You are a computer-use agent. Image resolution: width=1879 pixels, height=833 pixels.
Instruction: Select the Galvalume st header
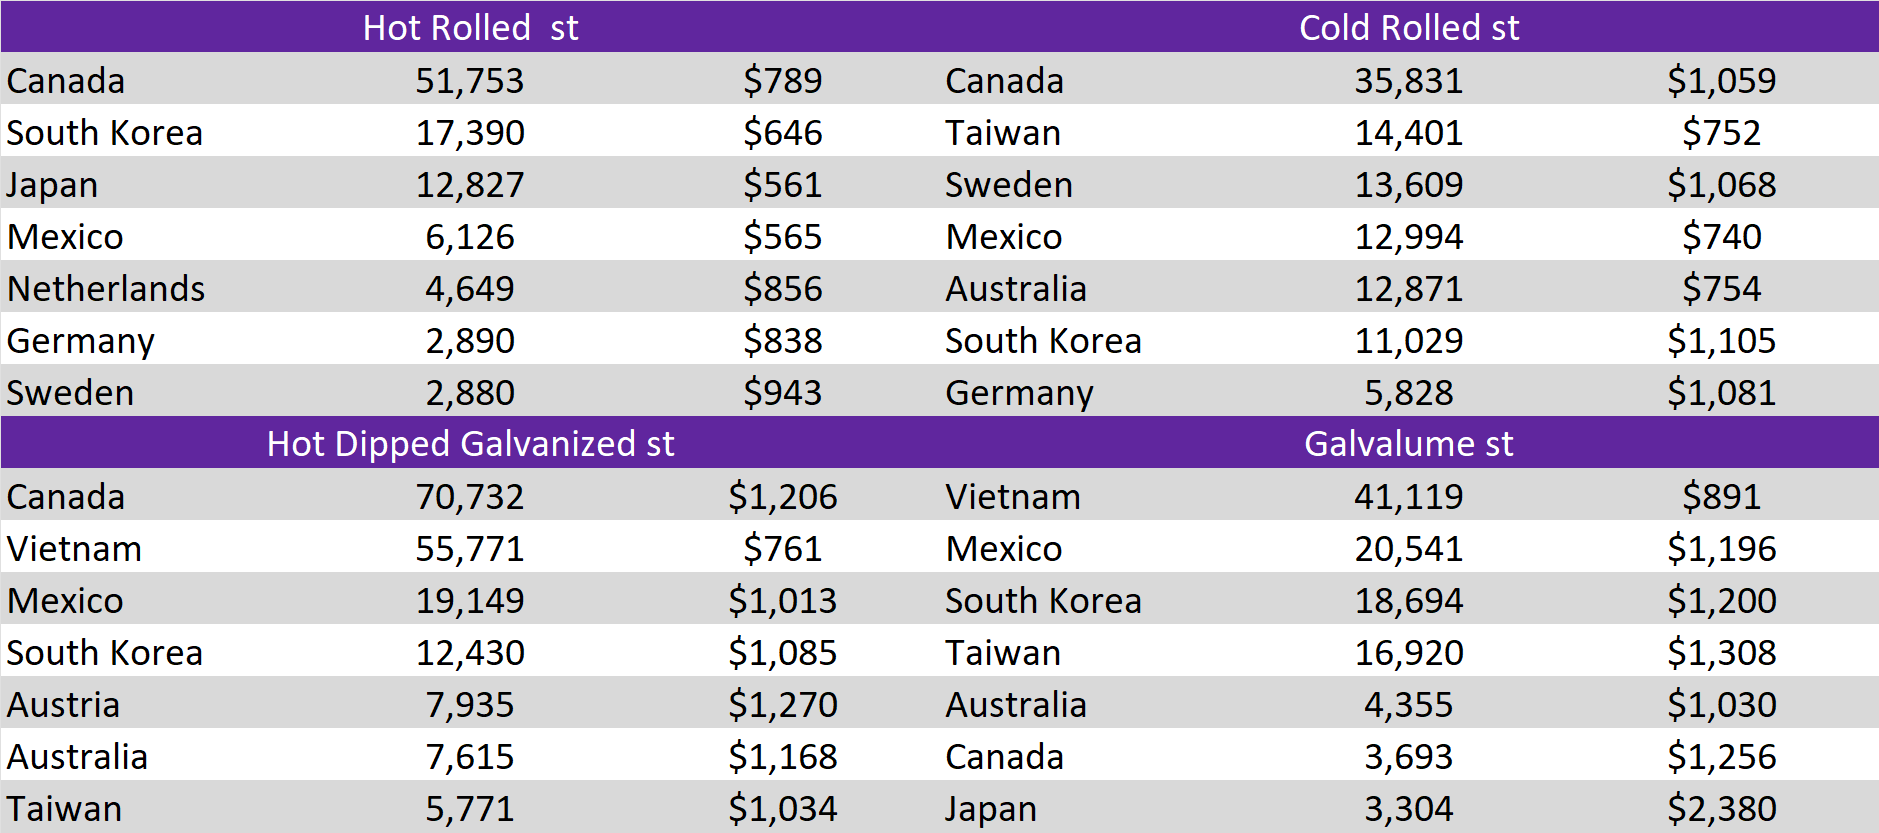1408,443
